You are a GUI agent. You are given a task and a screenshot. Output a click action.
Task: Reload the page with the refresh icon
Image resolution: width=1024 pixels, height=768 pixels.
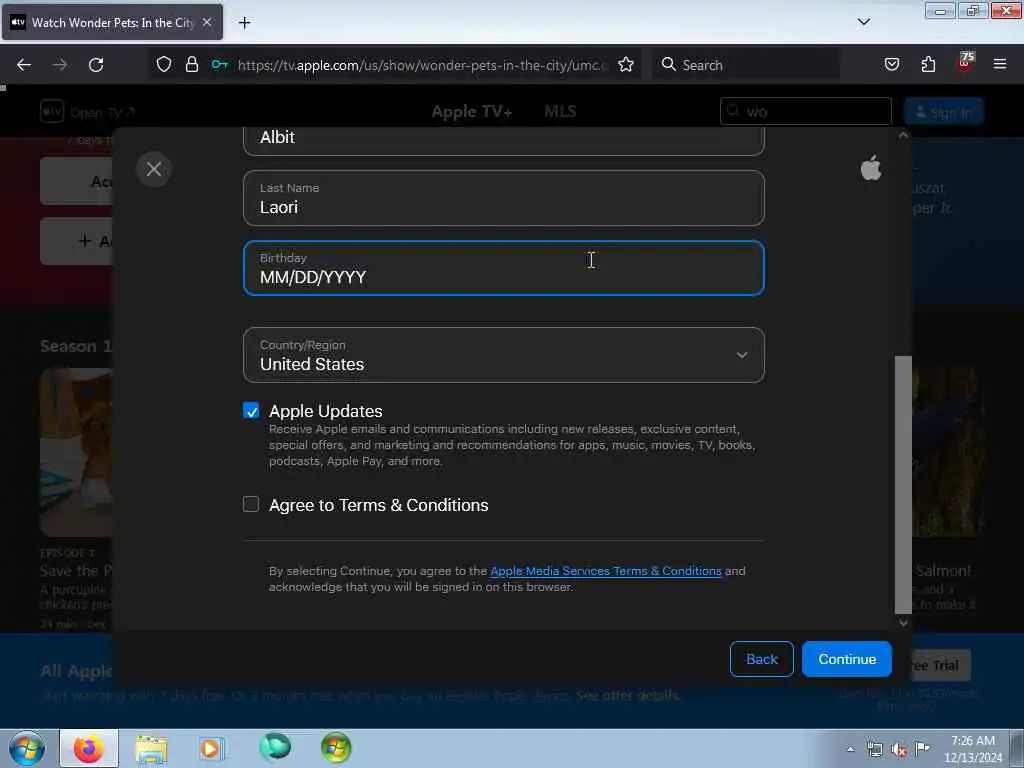[96, 65]
